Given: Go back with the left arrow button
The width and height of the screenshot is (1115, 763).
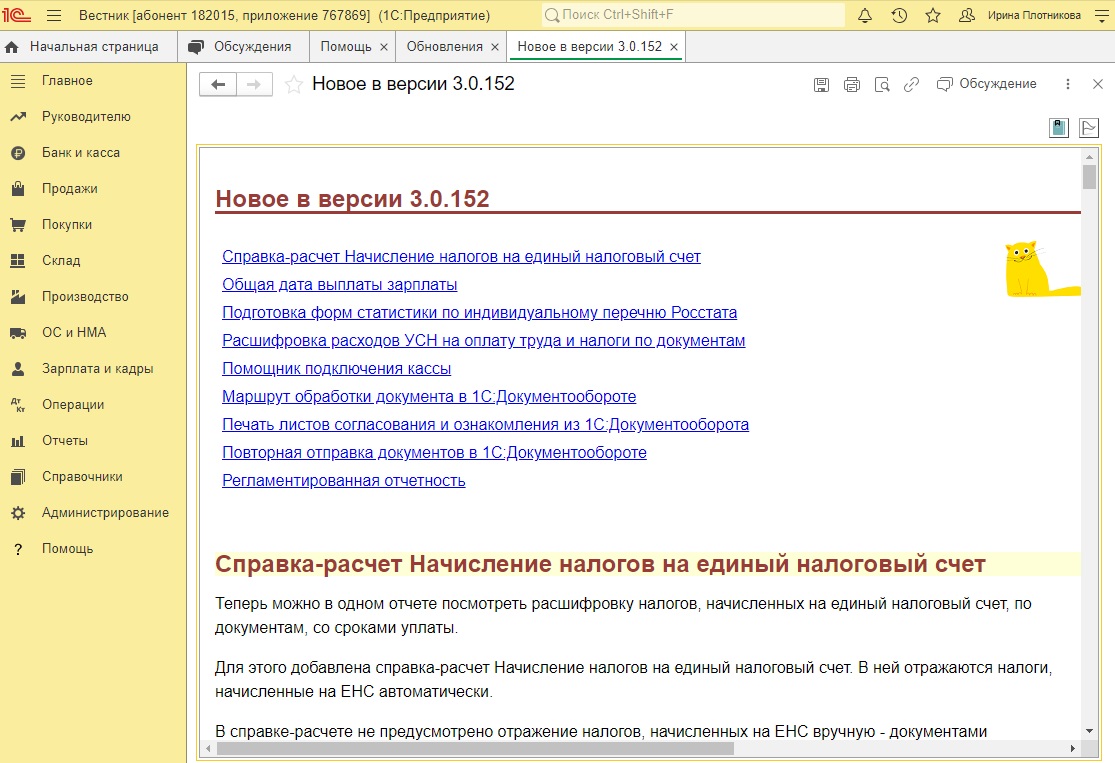Looking at the screenshot, I should pos(218,85).
